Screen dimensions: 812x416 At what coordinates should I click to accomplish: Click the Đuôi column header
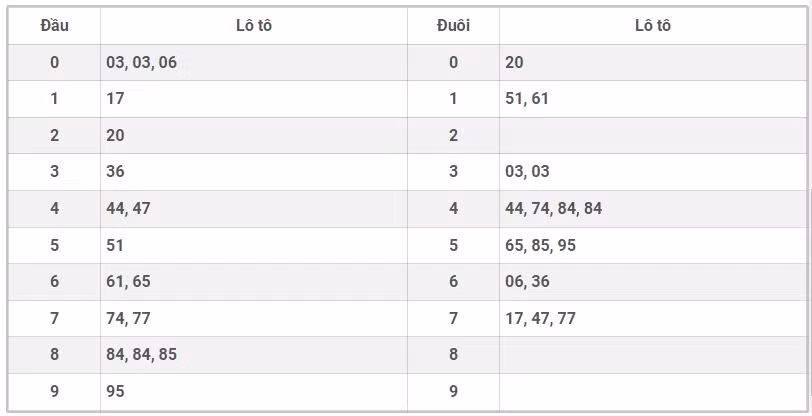453,25
